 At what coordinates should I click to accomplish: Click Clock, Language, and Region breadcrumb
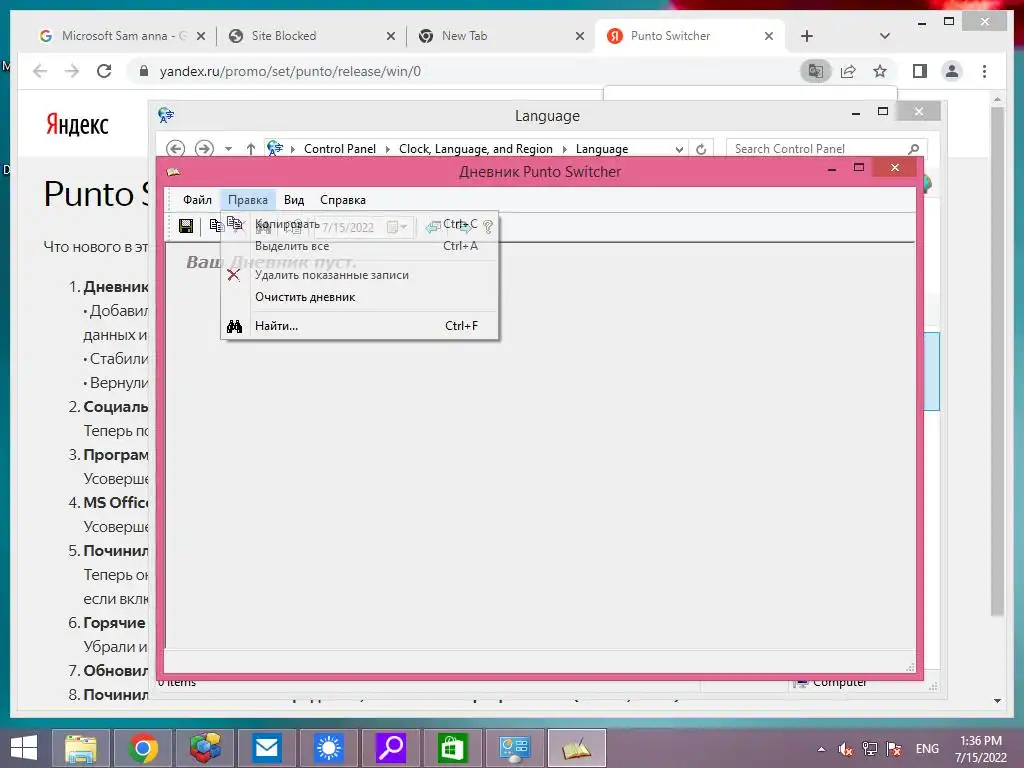[475, 149]
